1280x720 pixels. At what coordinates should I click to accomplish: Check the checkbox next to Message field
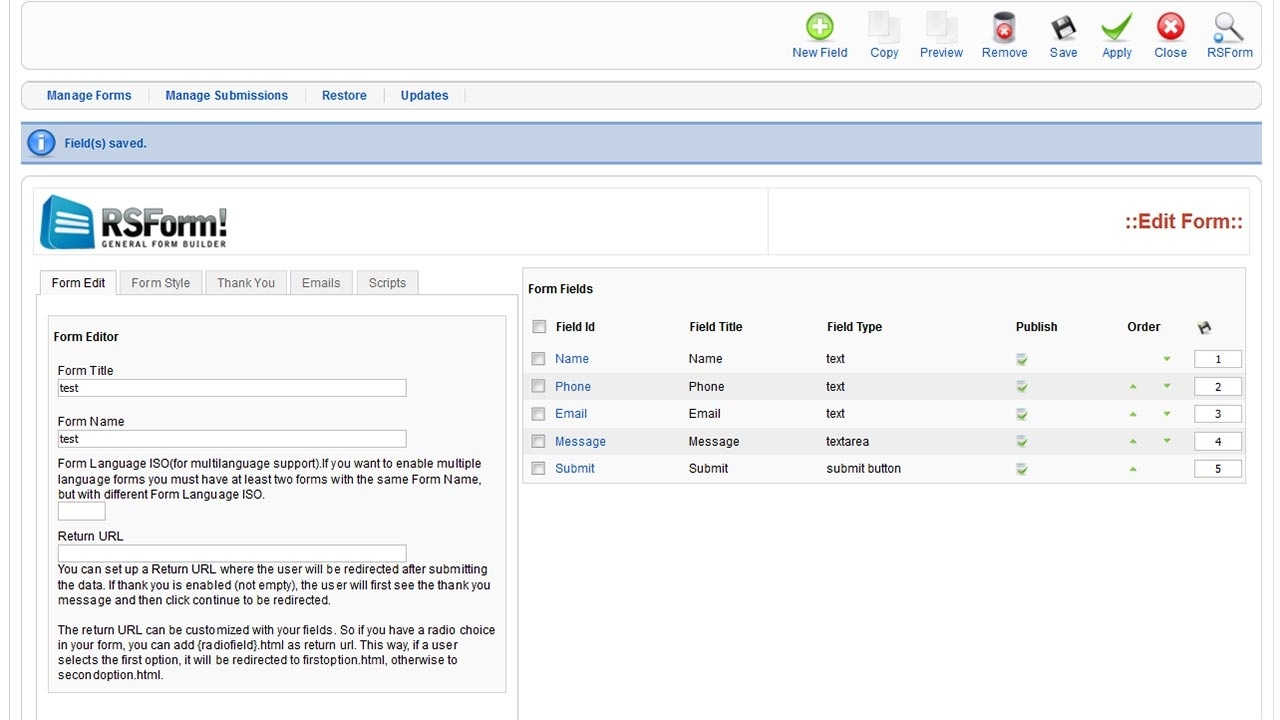pyautogui.click(x=538, y=441)
